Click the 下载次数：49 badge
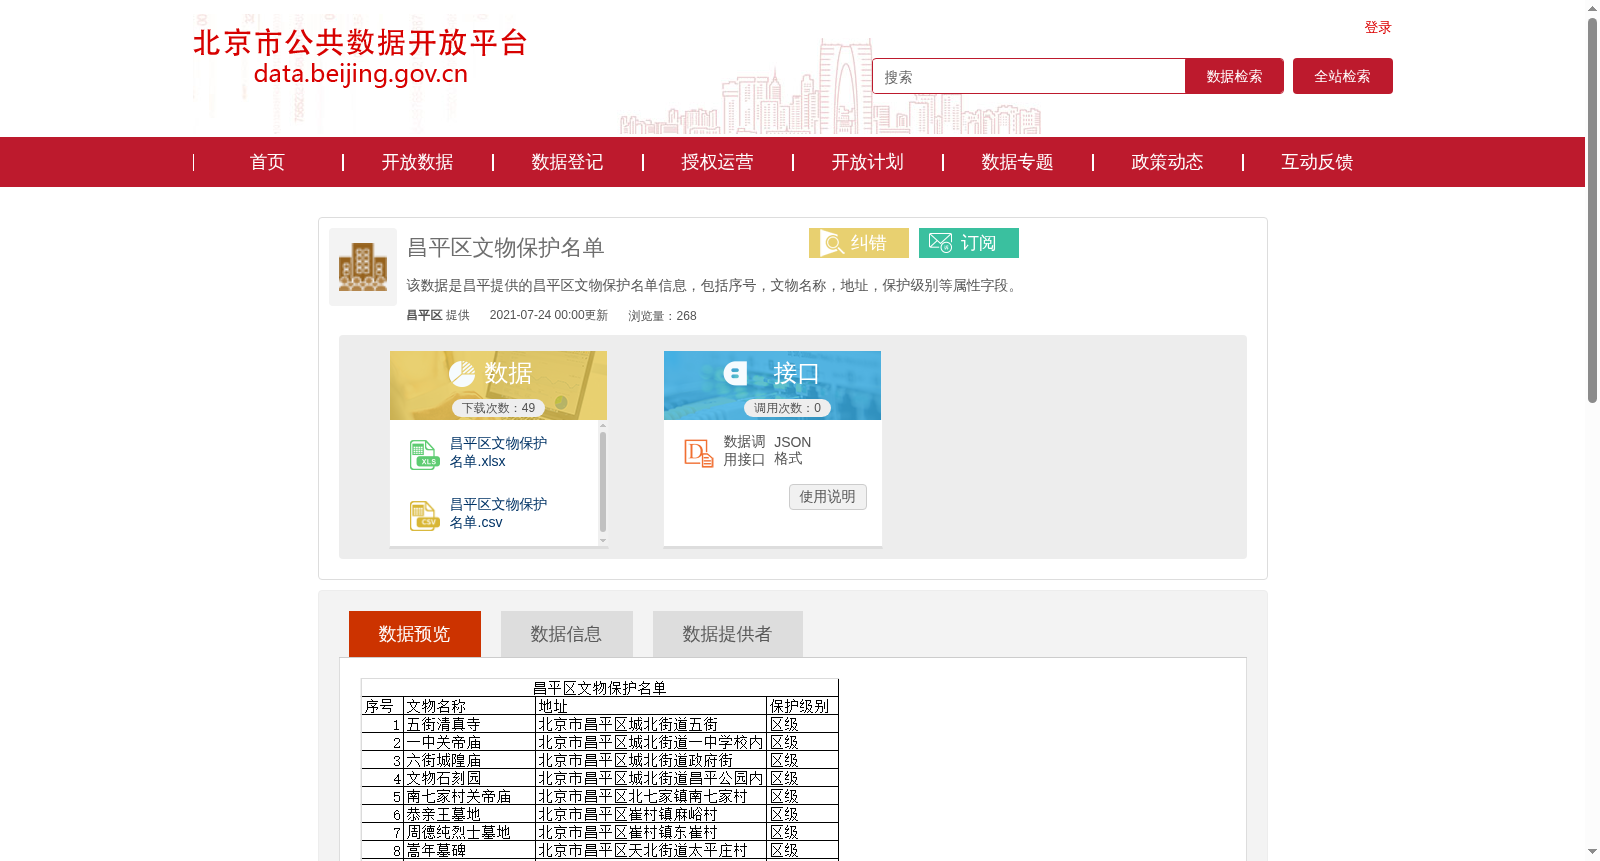Screen dimensions: 1600x861 [498, 408]
